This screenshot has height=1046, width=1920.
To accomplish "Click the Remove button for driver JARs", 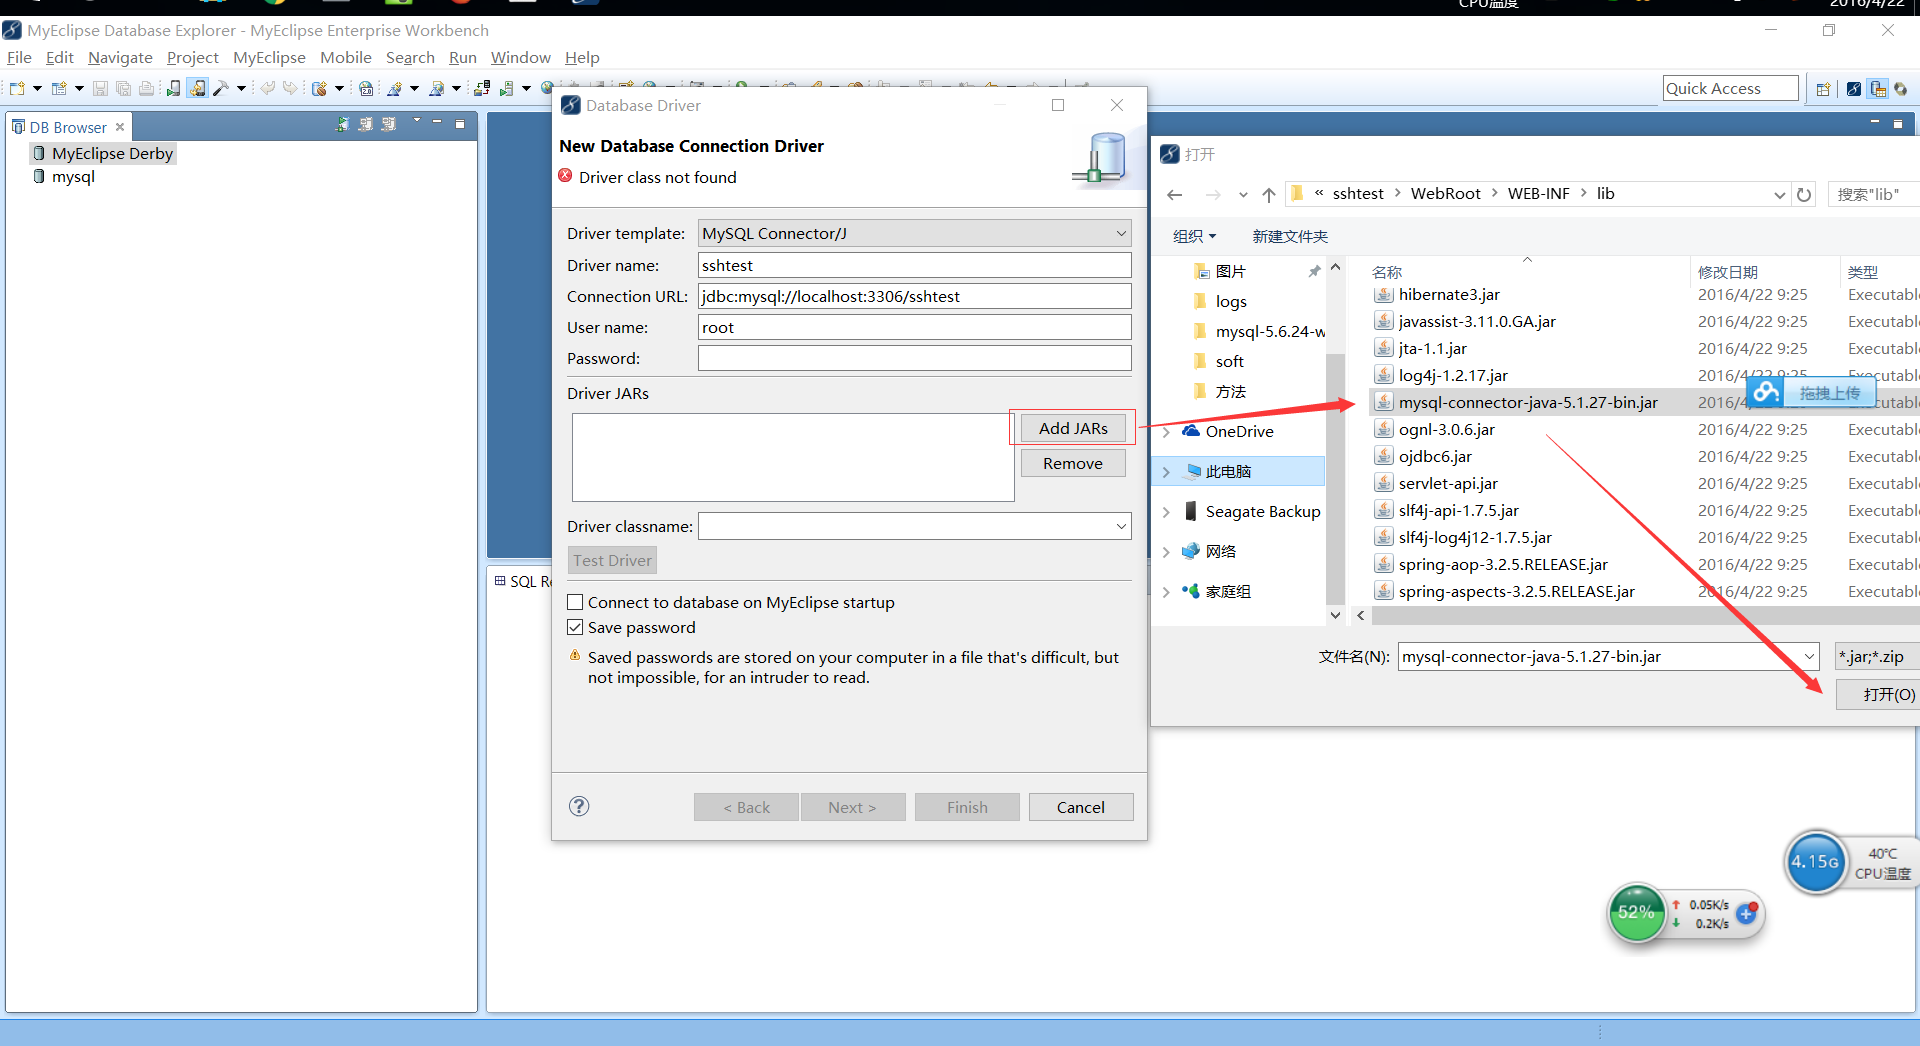I will point(1073,463).
